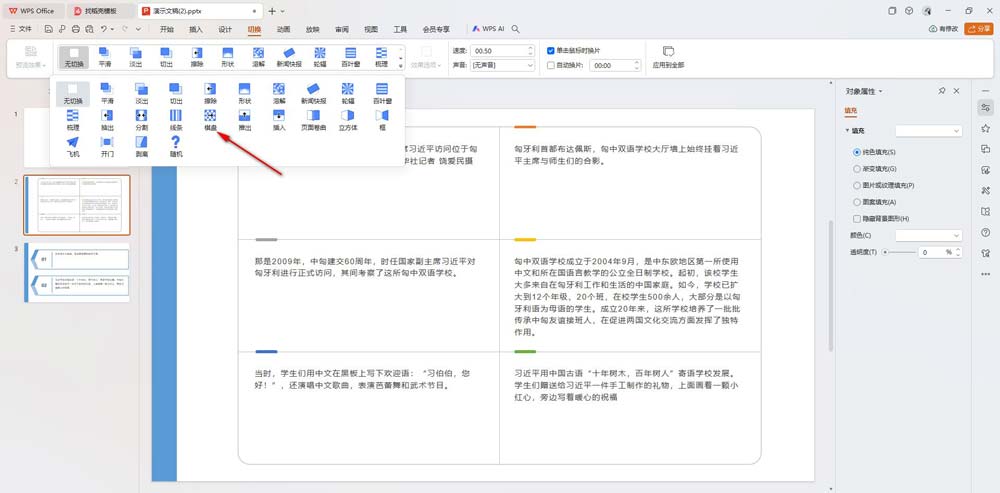Check 隐藏背景图形(H) checkbox

[x=857, y=219]
